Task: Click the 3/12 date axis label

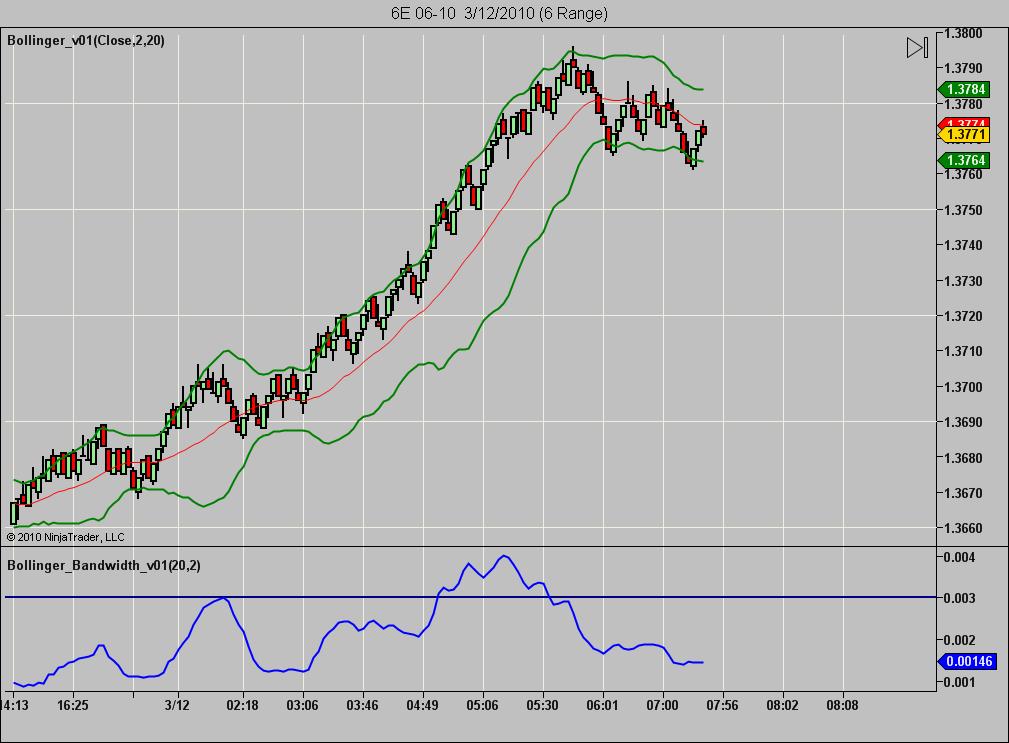Action: [x=177, y=706]
